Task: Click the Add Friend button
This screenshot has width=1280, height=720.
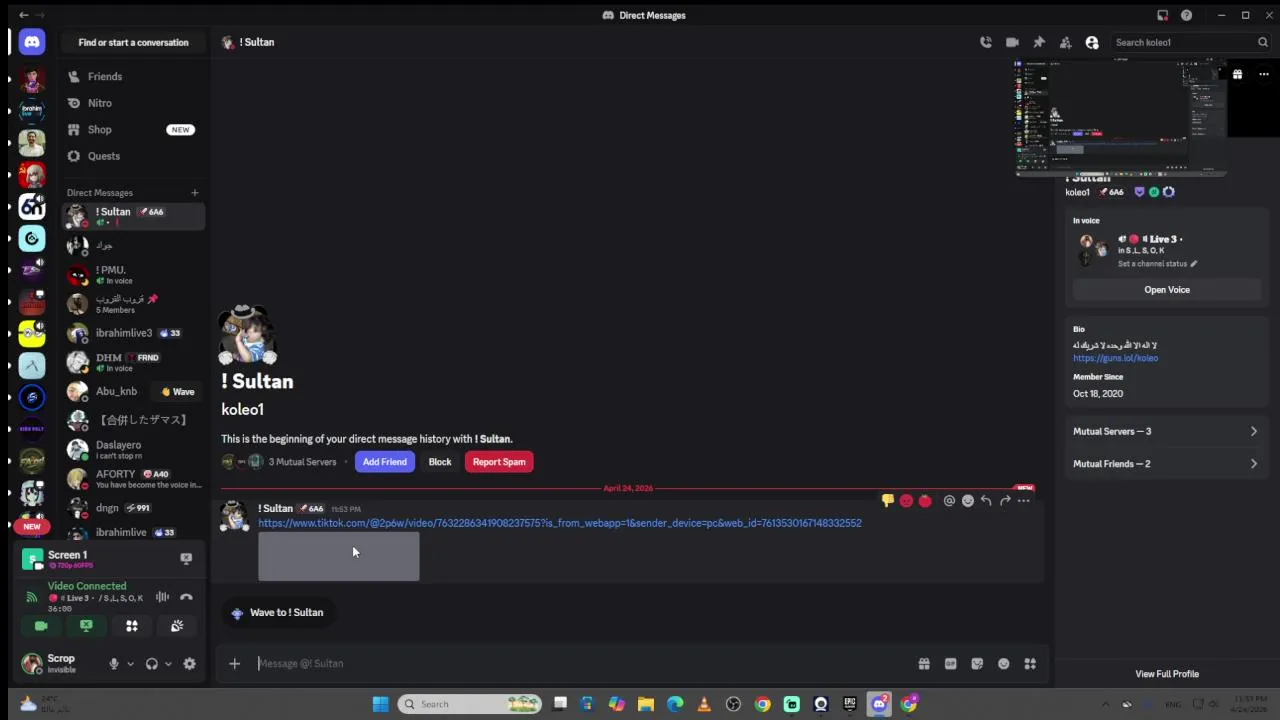Action: tap(385, 462)
